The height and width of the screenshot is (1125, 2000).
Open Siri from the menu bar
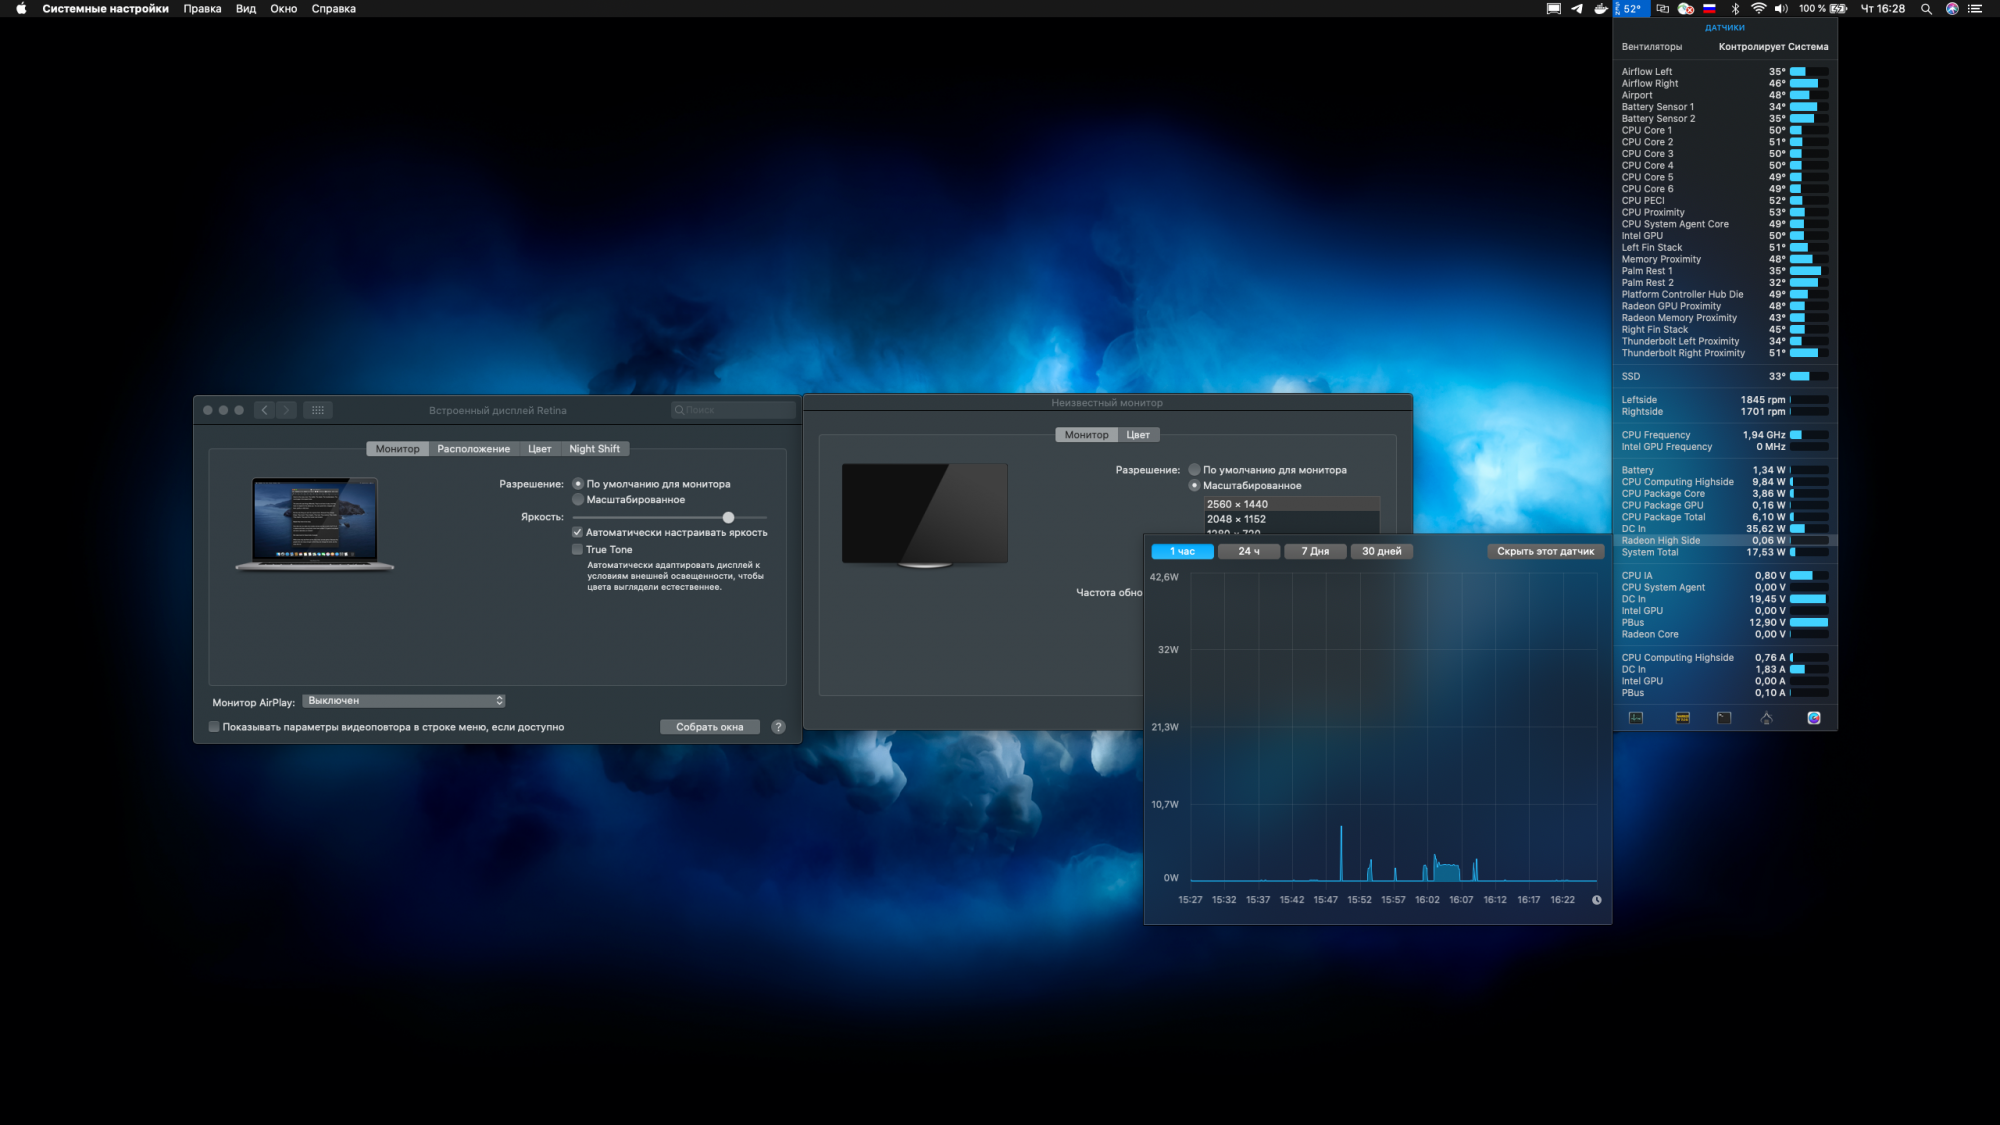click(1952, 9)
